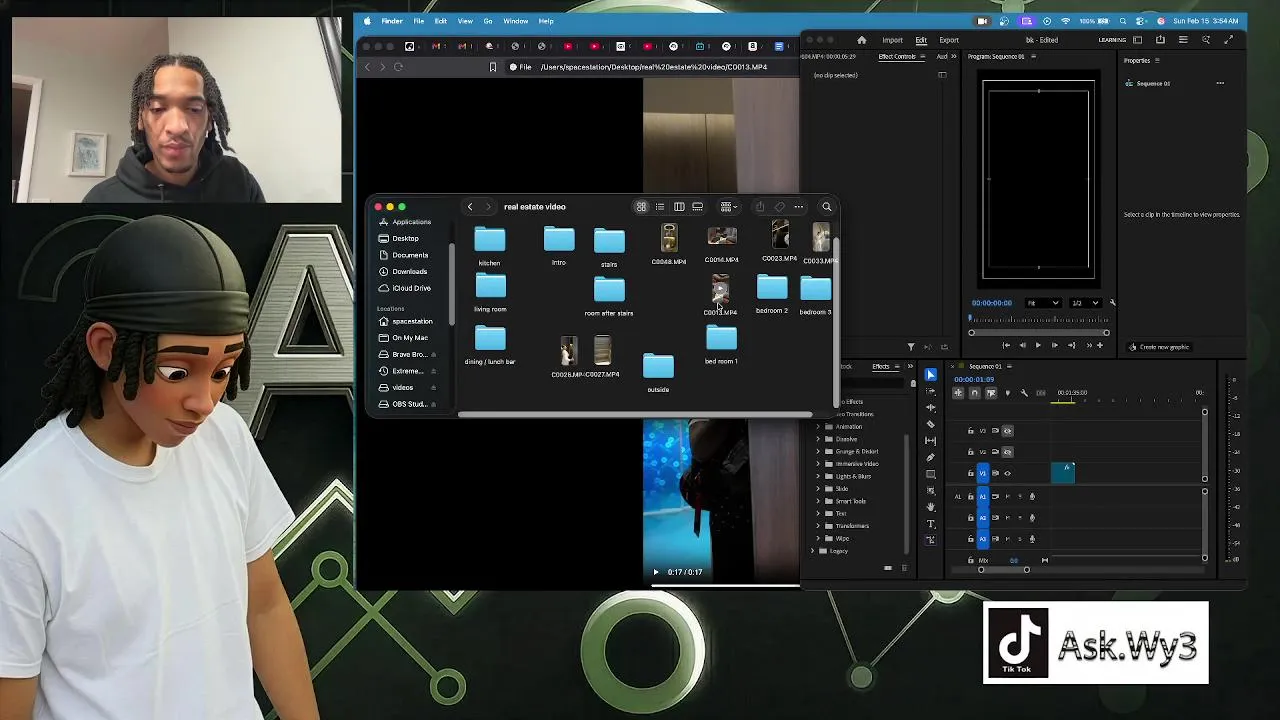Click Finder back arrow
Image resolution: width=1280 pixels, height=720 pixels.
[470, 207]
